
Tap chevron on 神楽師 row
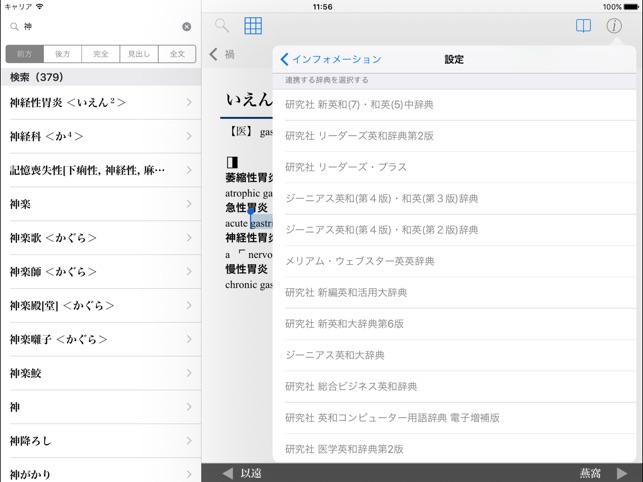coord(189,272)
